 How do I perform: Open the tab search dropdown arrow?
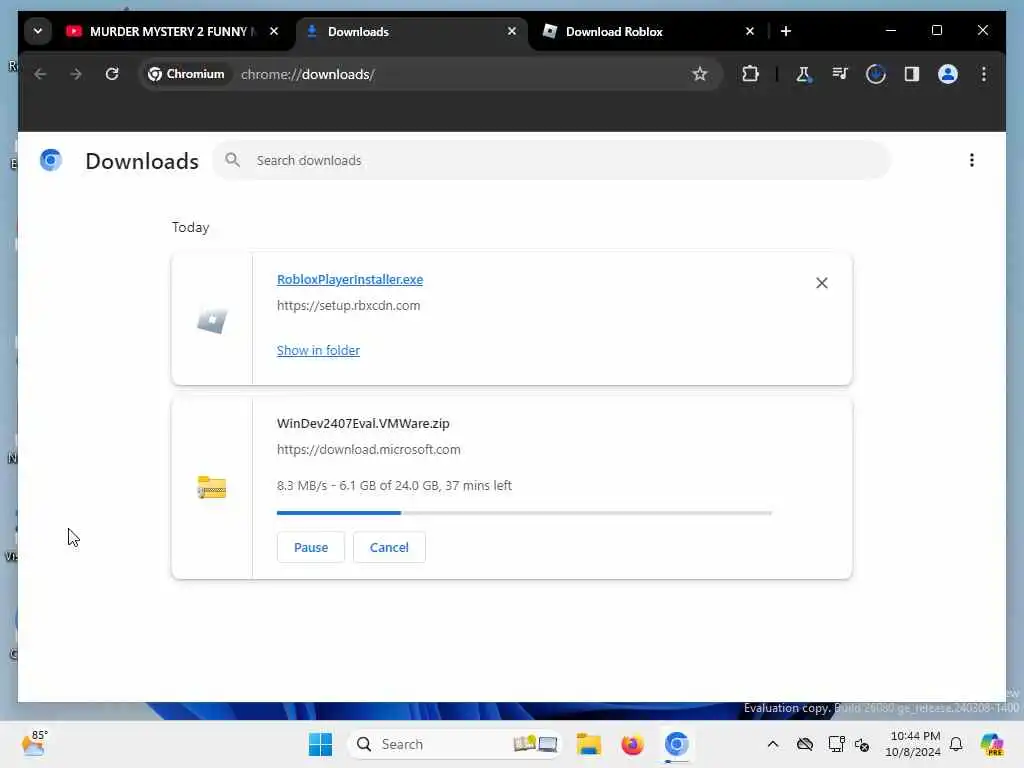38,31
